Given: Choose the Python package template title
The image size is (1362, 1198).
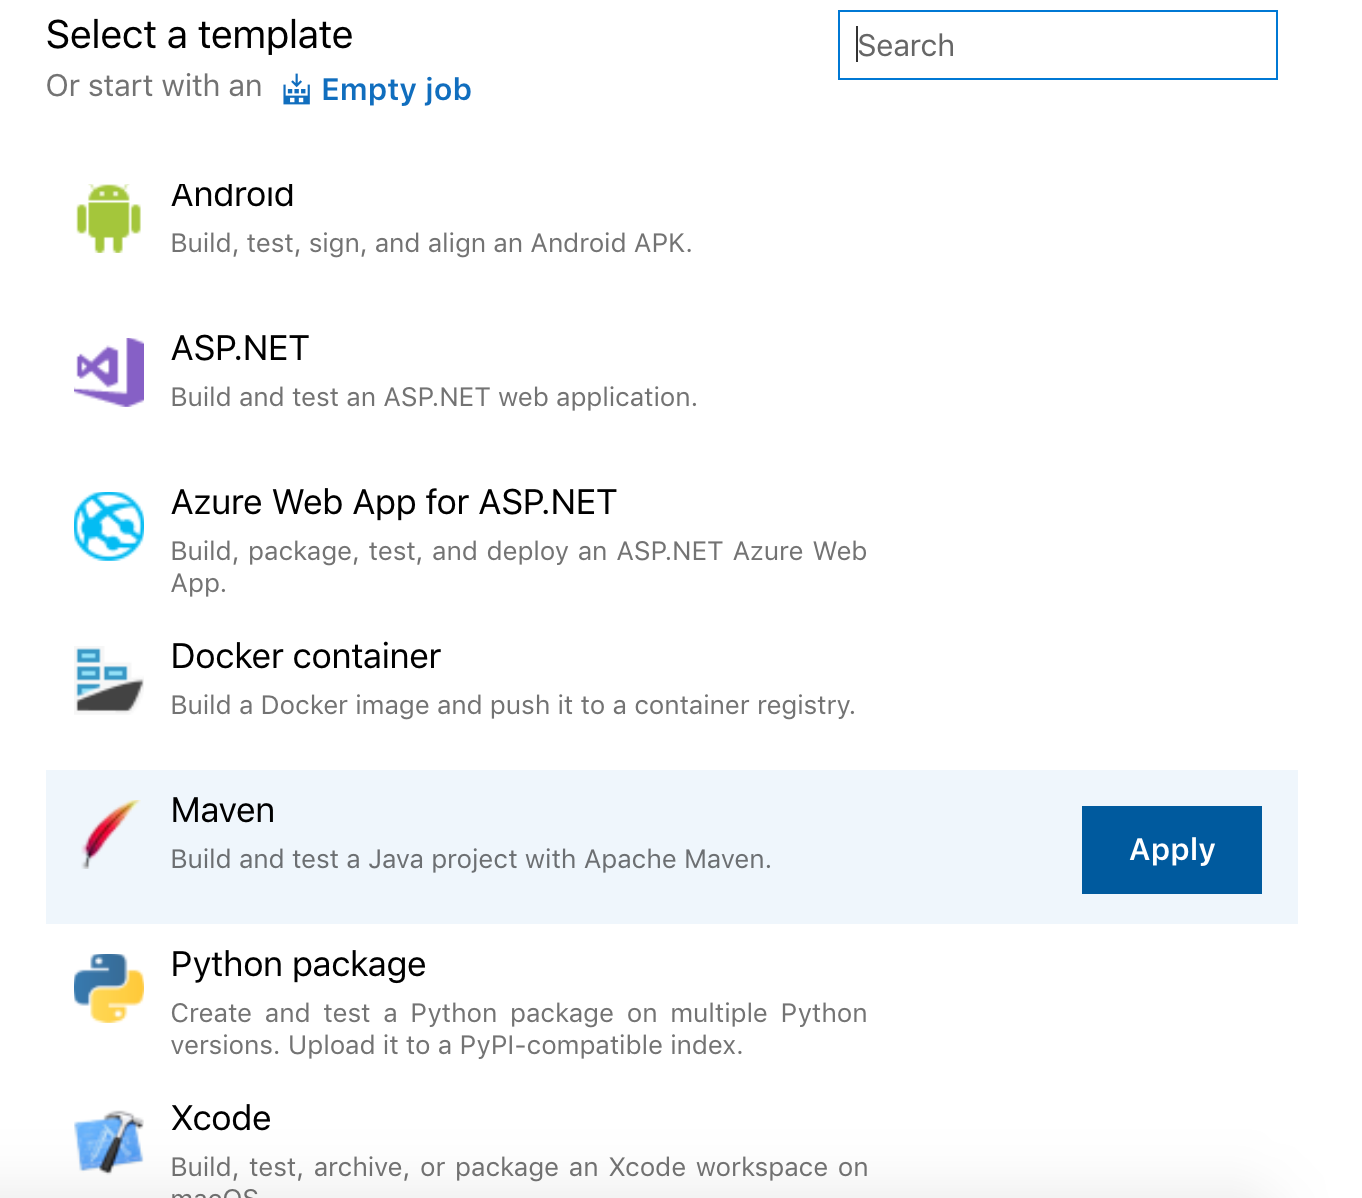Looking at the screenshot, I should point(298,964).
